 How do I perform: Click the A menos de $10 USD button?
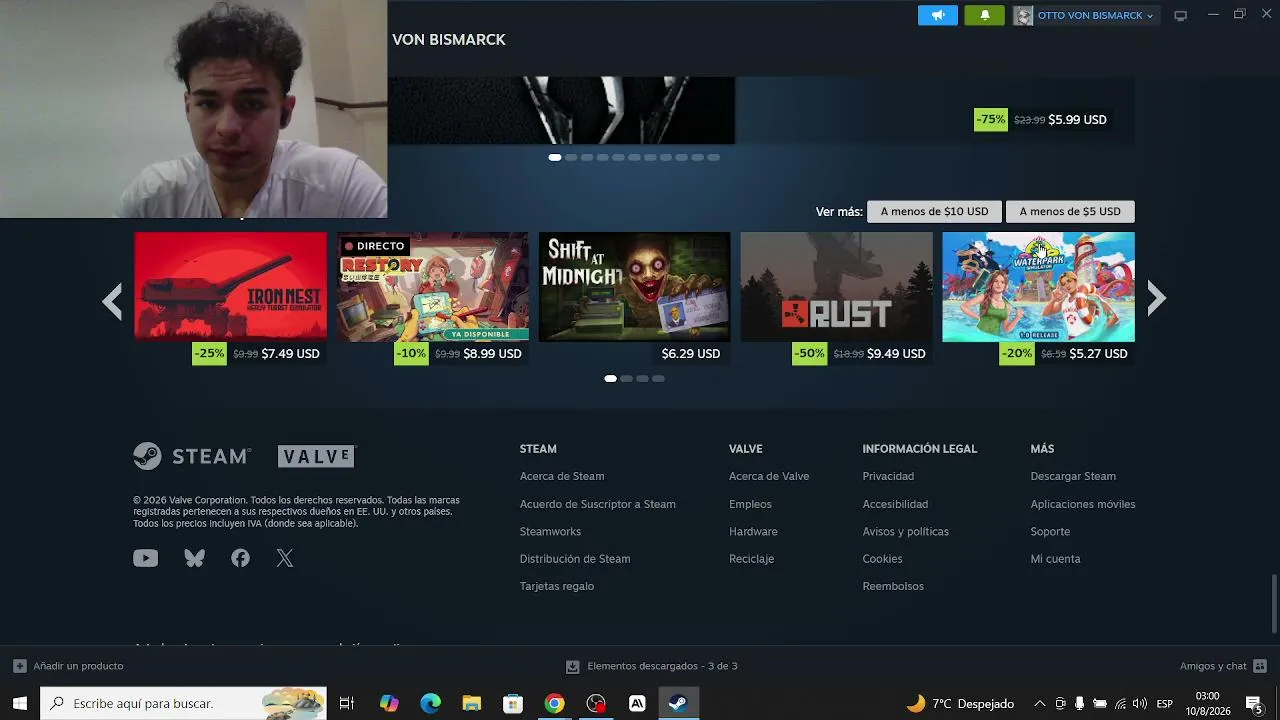pyautogui.click(x=934, y=212)
